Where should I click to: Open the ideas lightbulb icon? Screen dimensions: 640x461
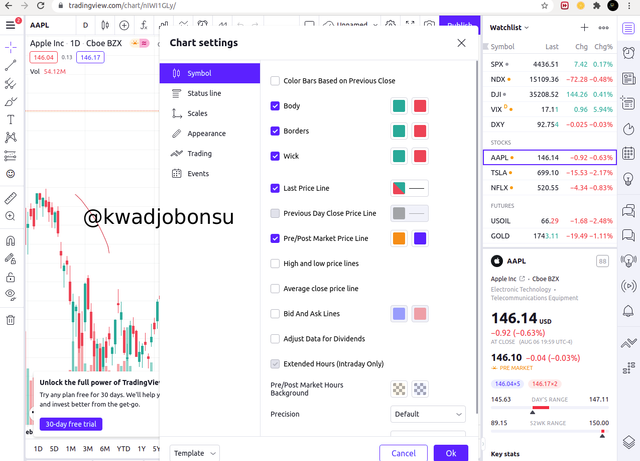tap(629, 178)
